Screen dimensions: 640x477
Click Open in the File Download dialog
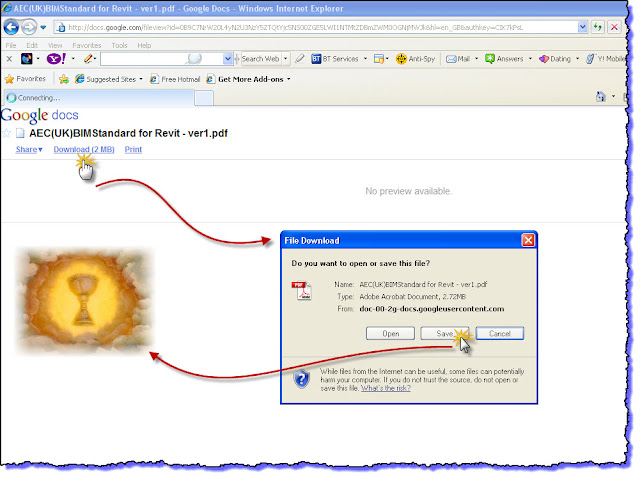(x=390, y=333)
